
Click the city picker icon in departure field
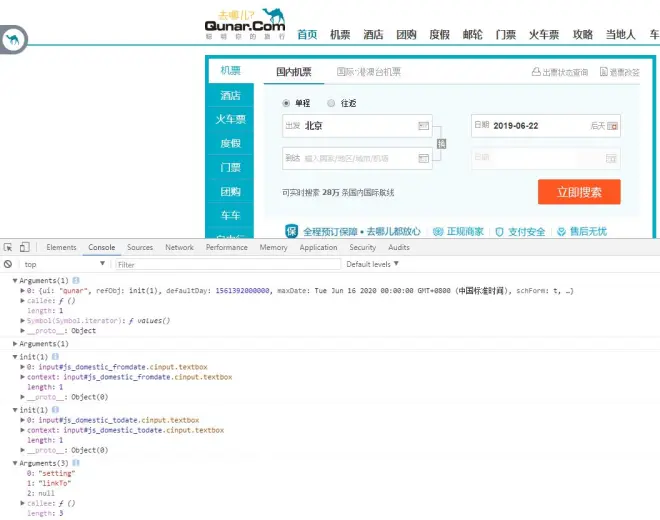[423, 126]
